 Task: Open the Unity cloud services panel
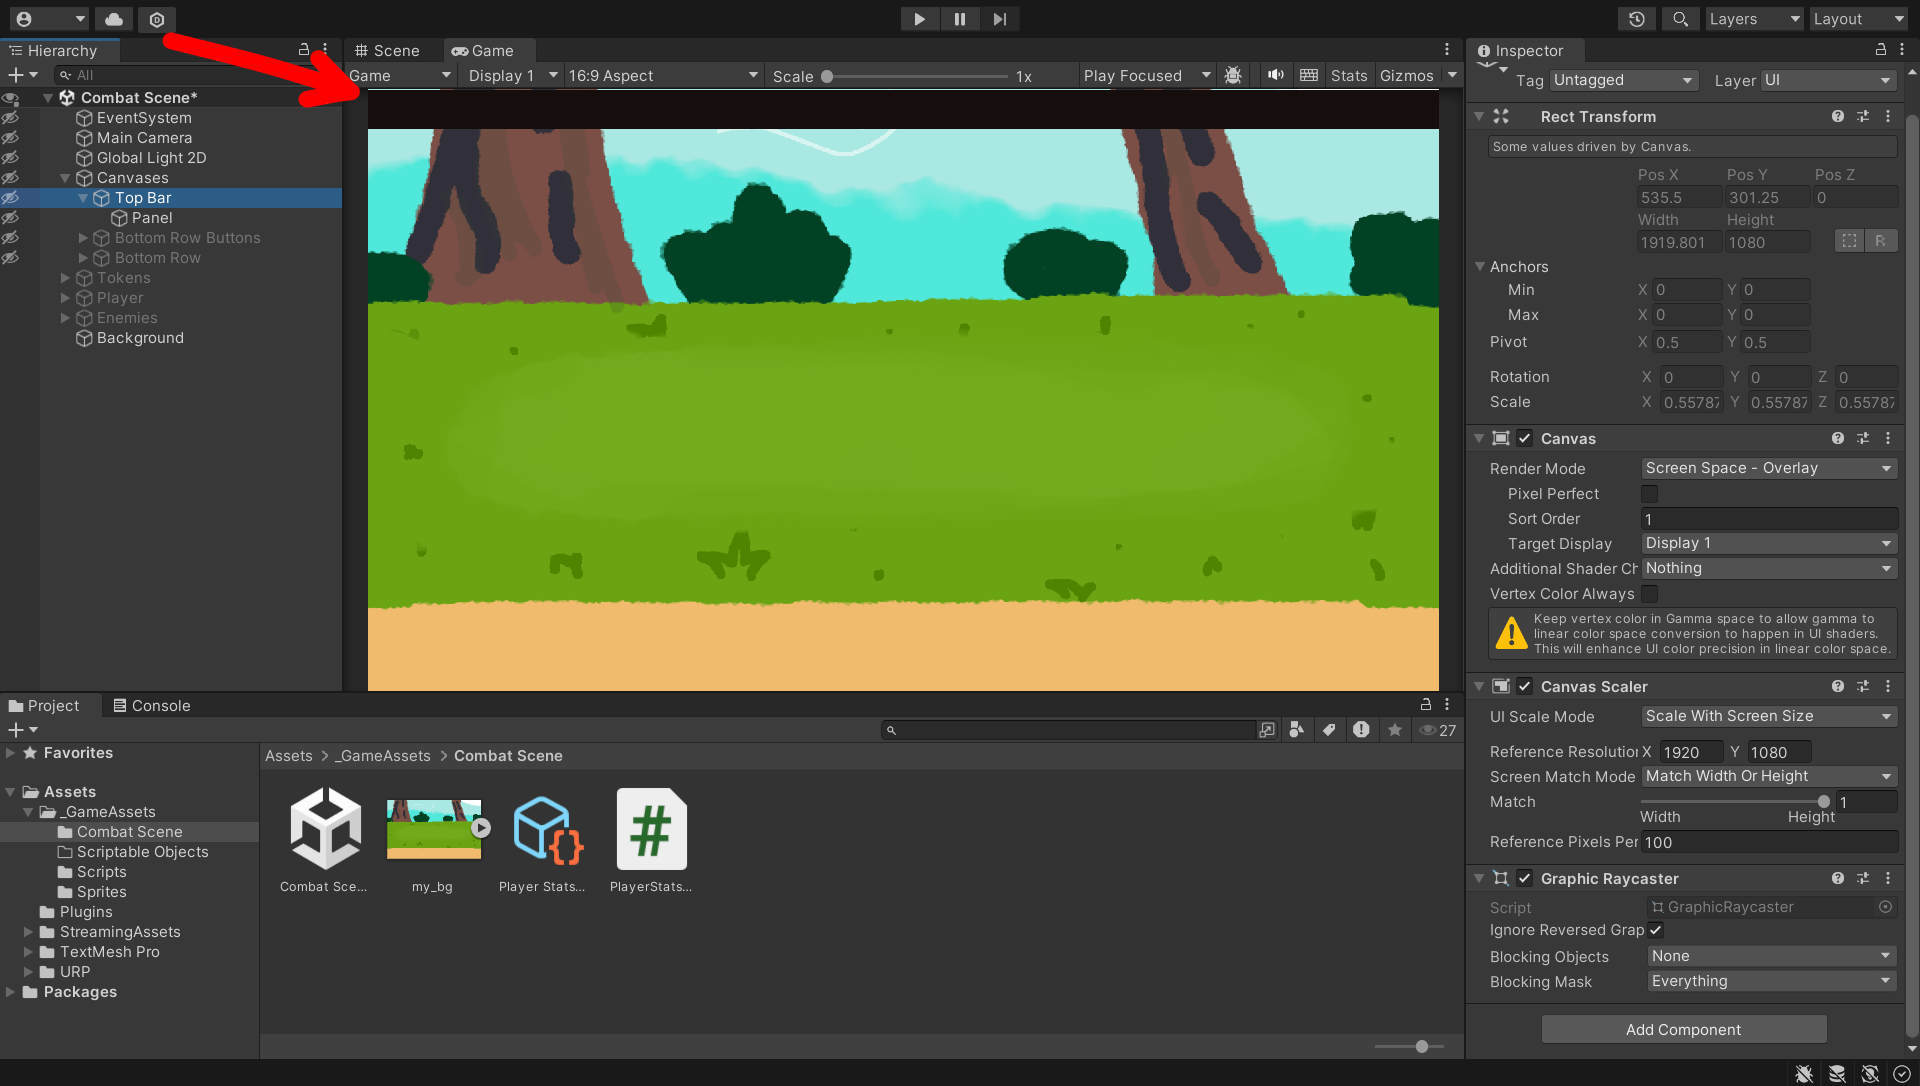pyautogui.click(x=113, y=18)
